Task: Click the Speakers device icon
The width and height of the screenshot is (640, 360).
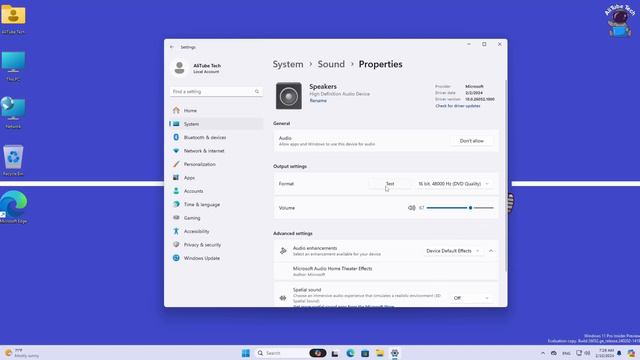Action: pyautogui.click(x=289, y=96)
